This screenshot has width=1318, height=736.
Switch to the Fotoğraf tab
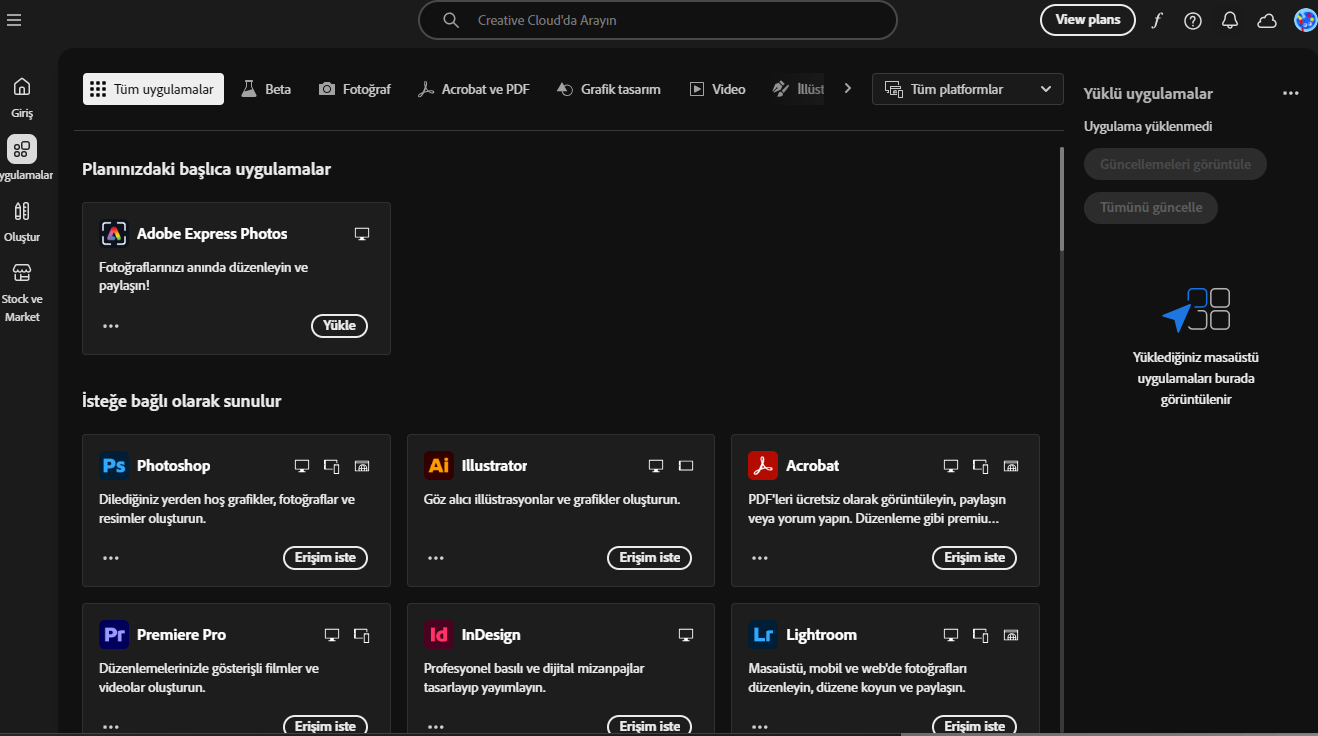point(355,89)
